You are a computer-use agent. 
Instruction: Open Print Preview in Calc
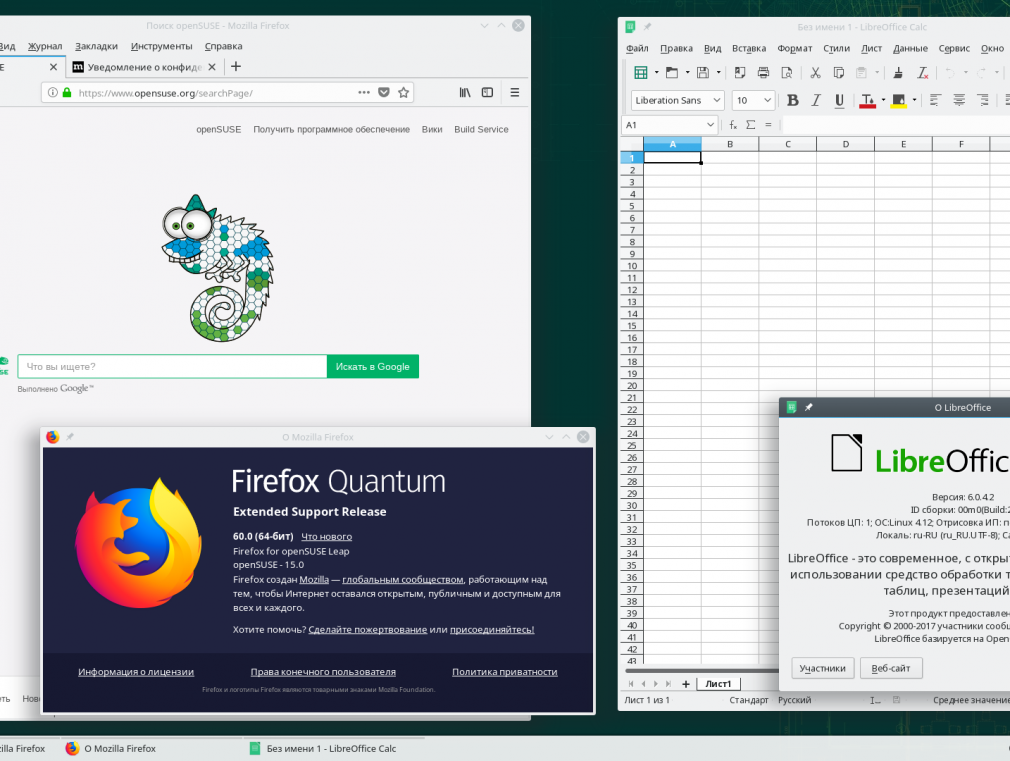(786, 73)
